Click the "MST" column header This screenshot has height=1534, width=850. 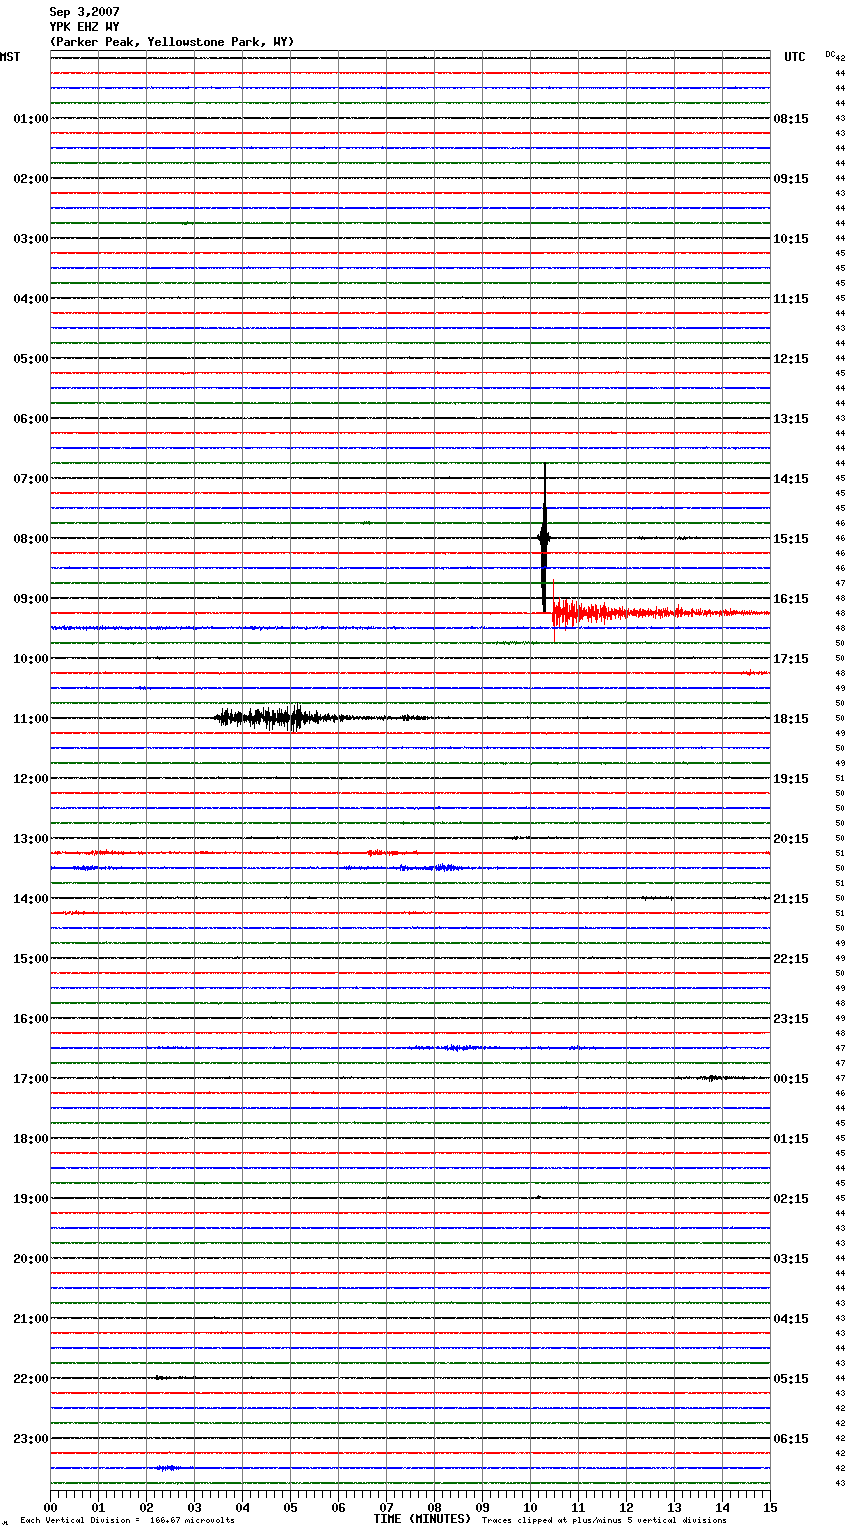(10, 57)
